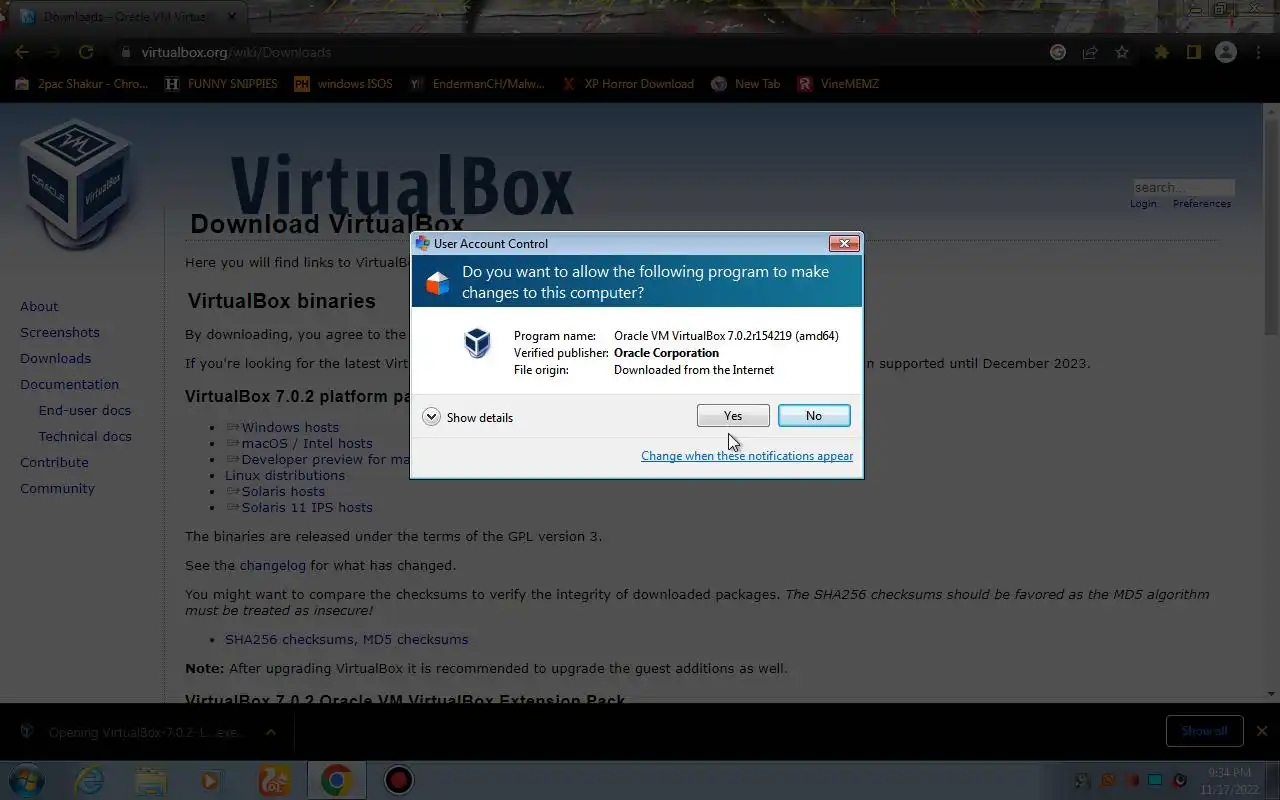Open the macOS / Intel hosts link
This screenshot has height=800, width=1280.
(x=307, y=443)
